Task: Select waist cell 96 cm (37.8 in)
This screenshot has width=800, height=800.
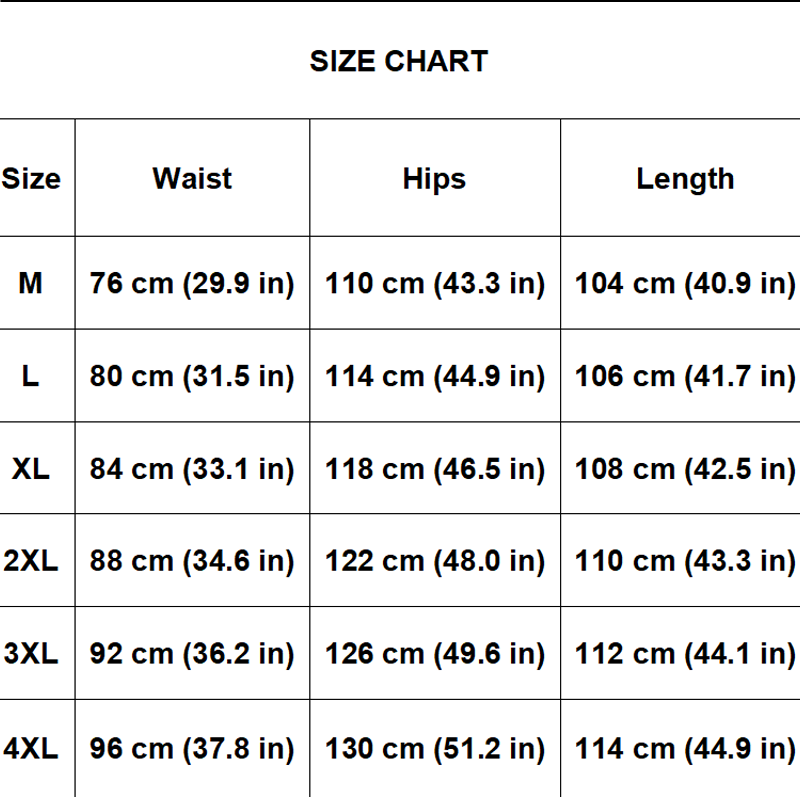Action: (192, 749)
